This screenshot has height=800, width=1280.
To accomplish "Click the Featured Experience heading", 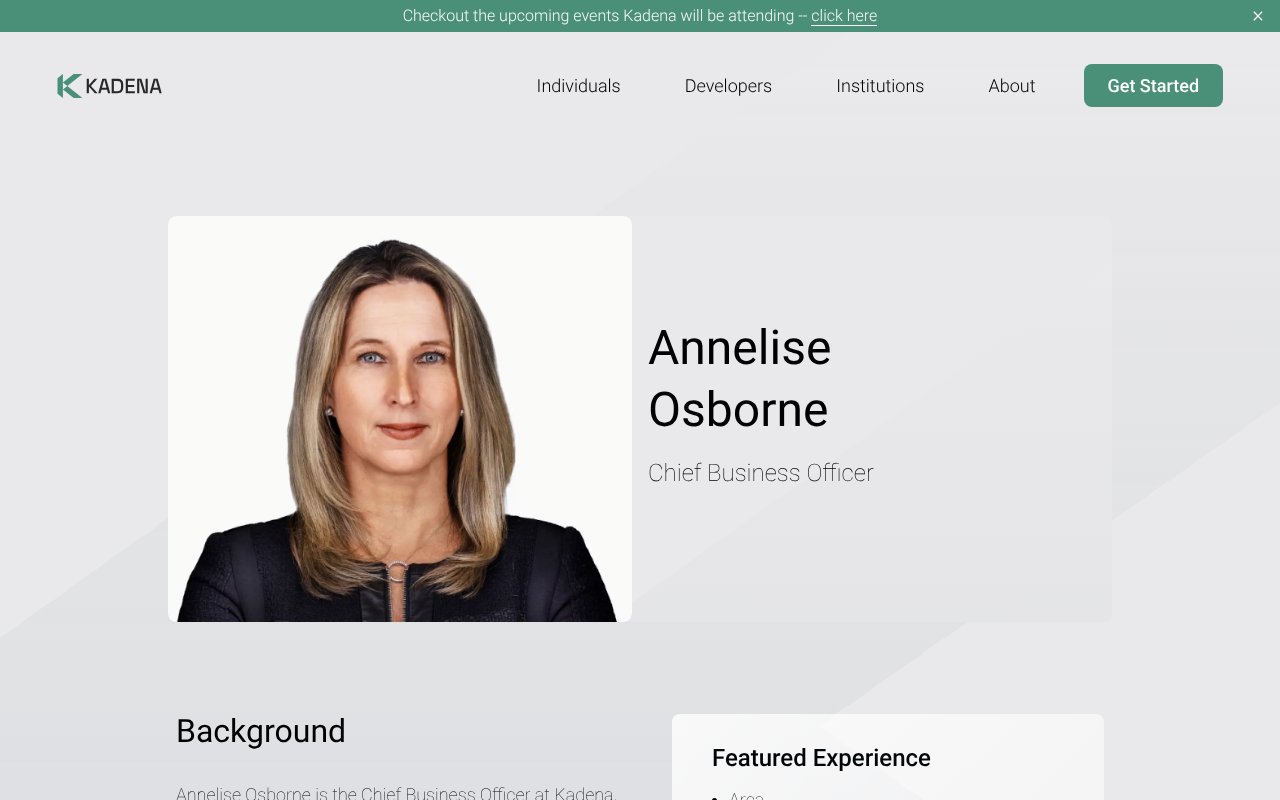I will 821,758.
